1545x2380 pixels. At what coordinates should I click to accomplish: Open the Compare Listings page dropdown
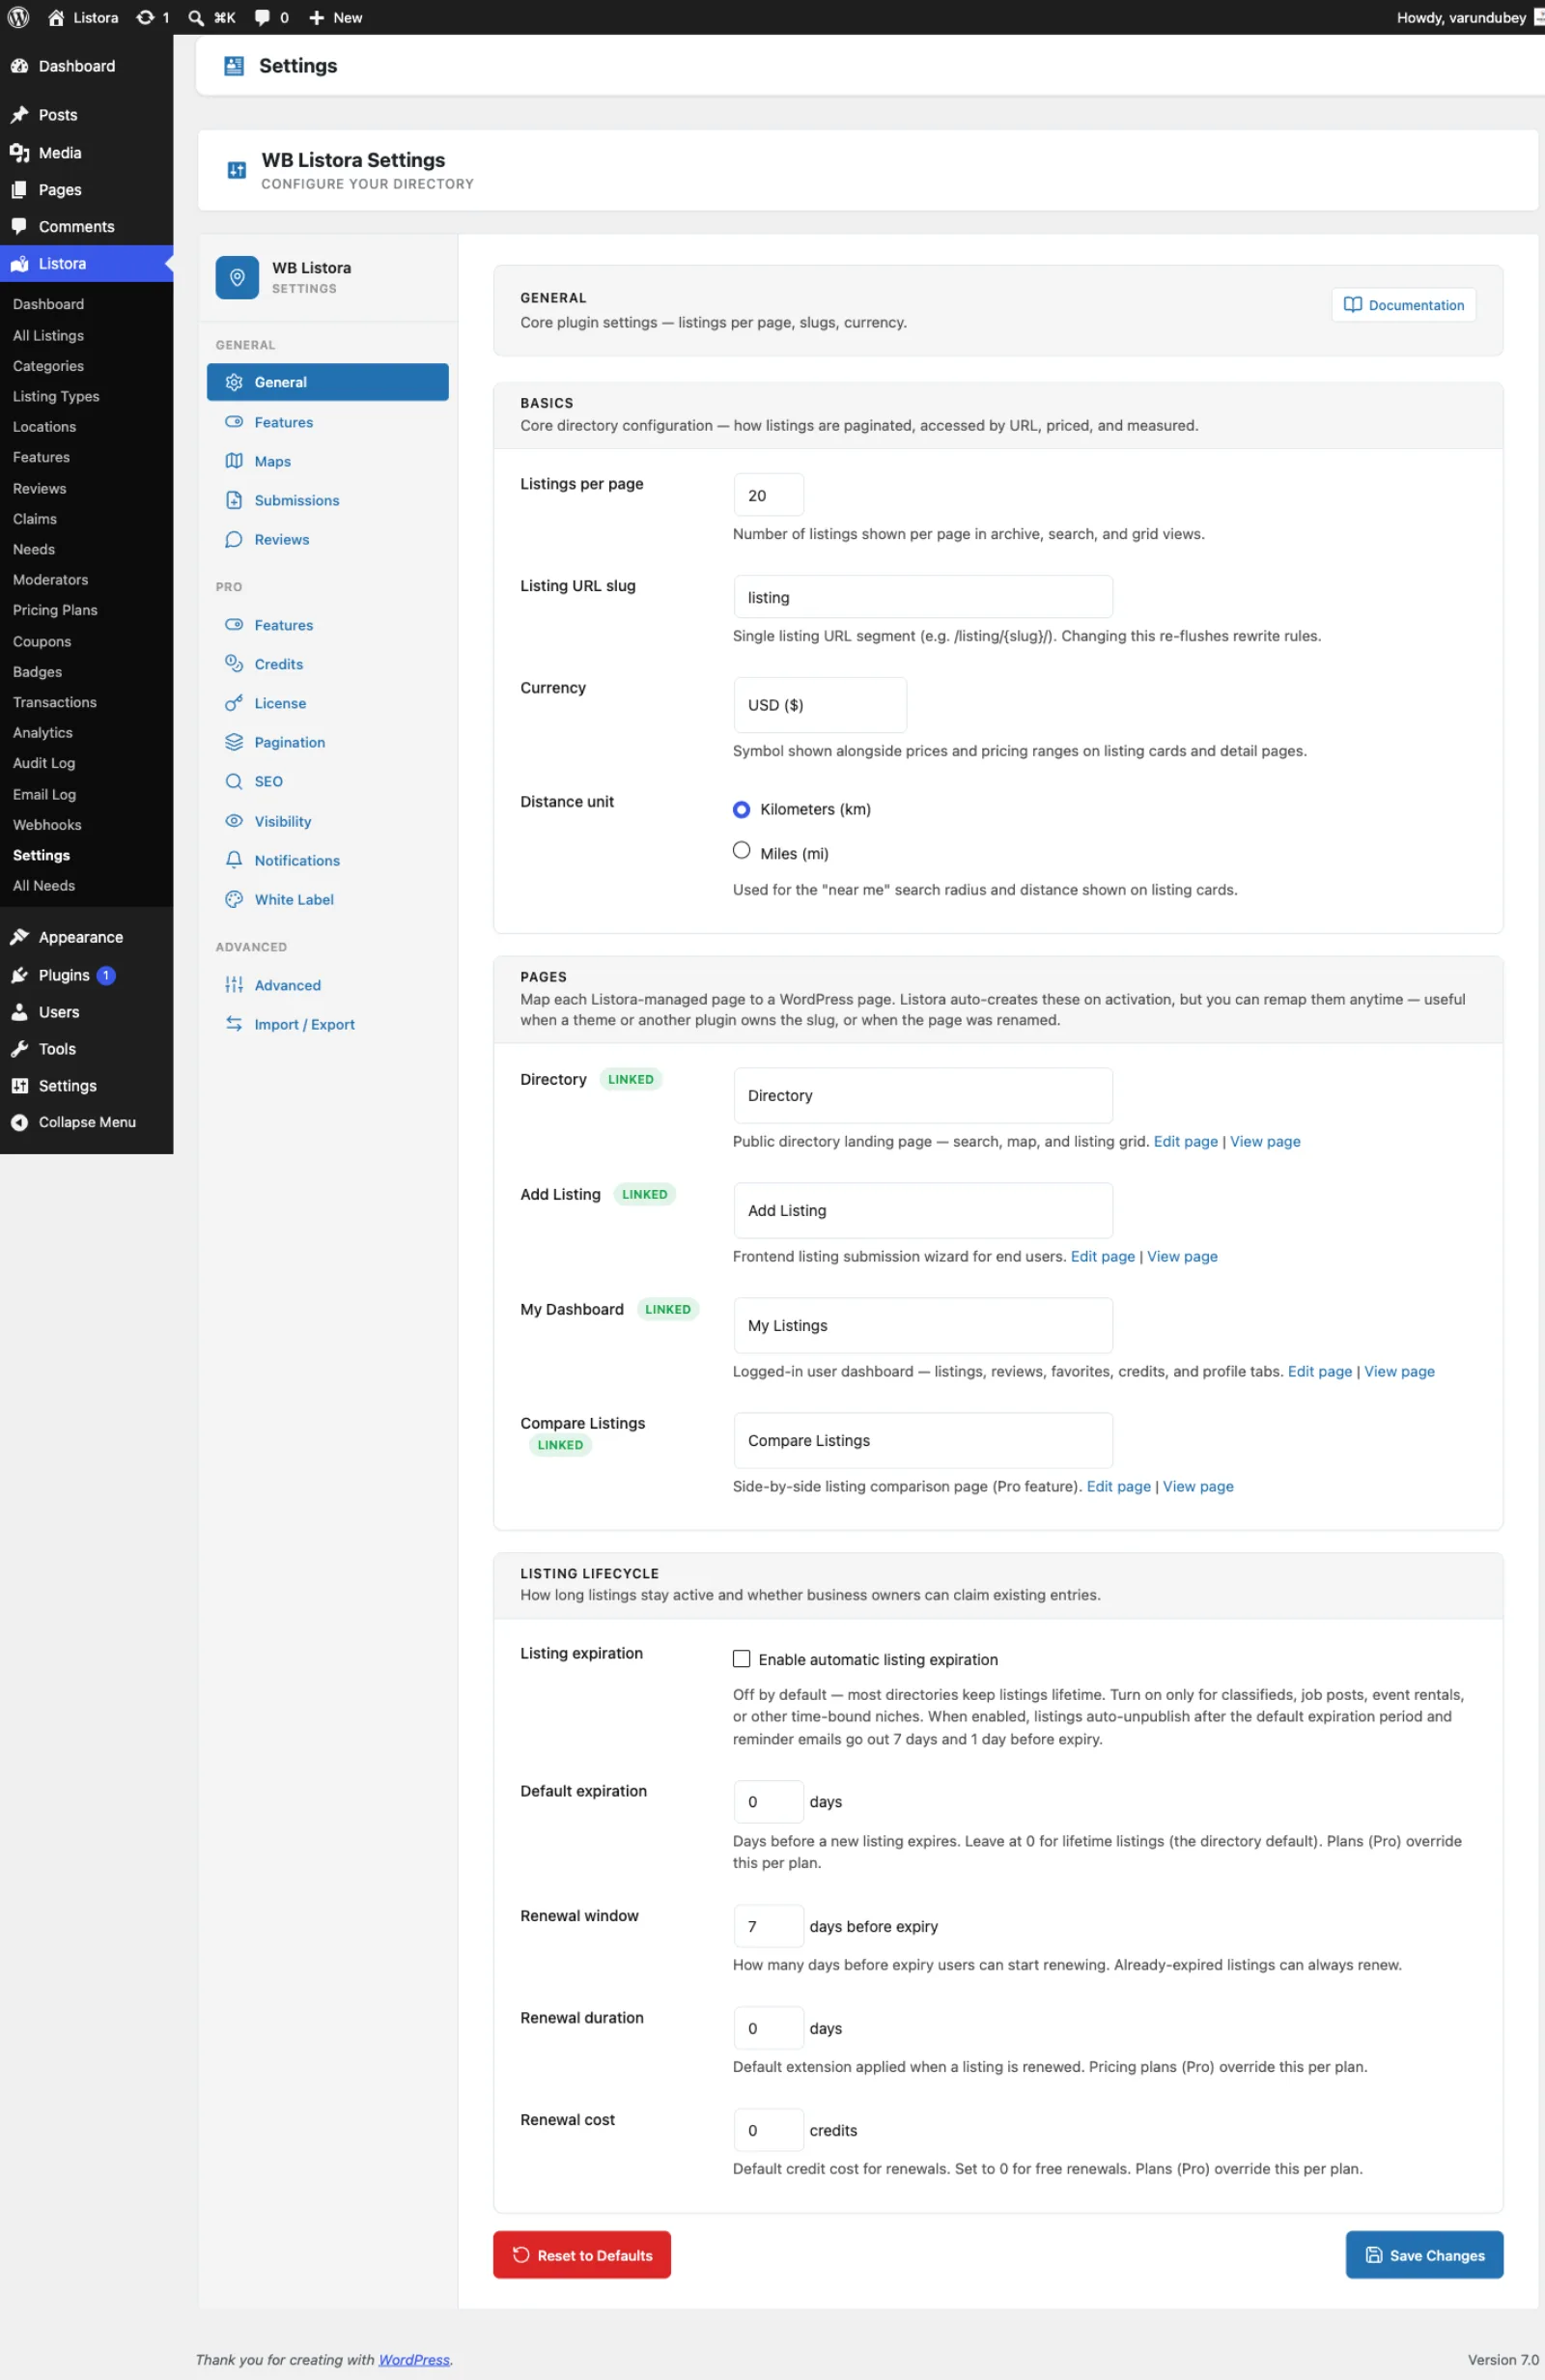[923, 1441]
